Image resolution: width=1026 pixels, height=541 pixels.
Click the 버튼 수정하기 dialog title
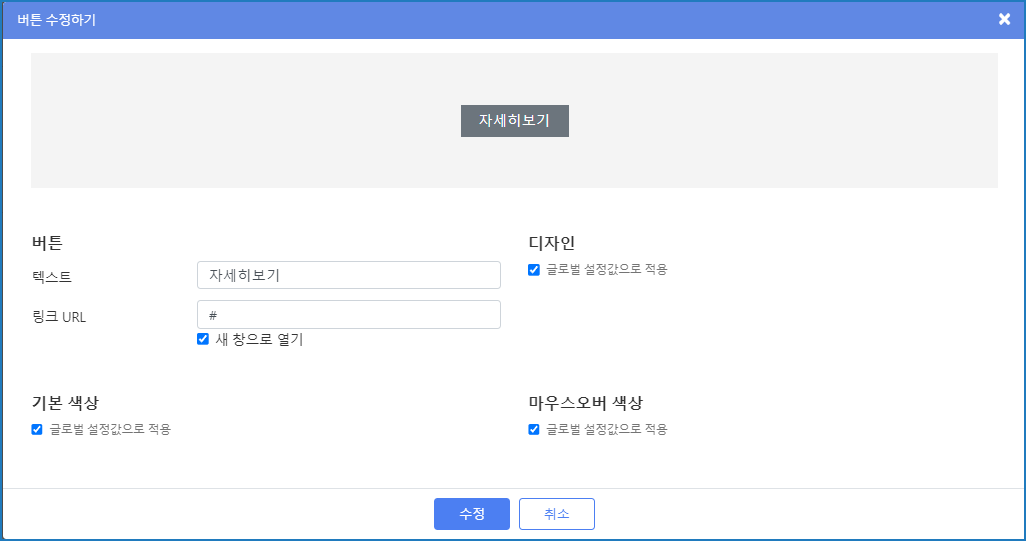(57, 19)
